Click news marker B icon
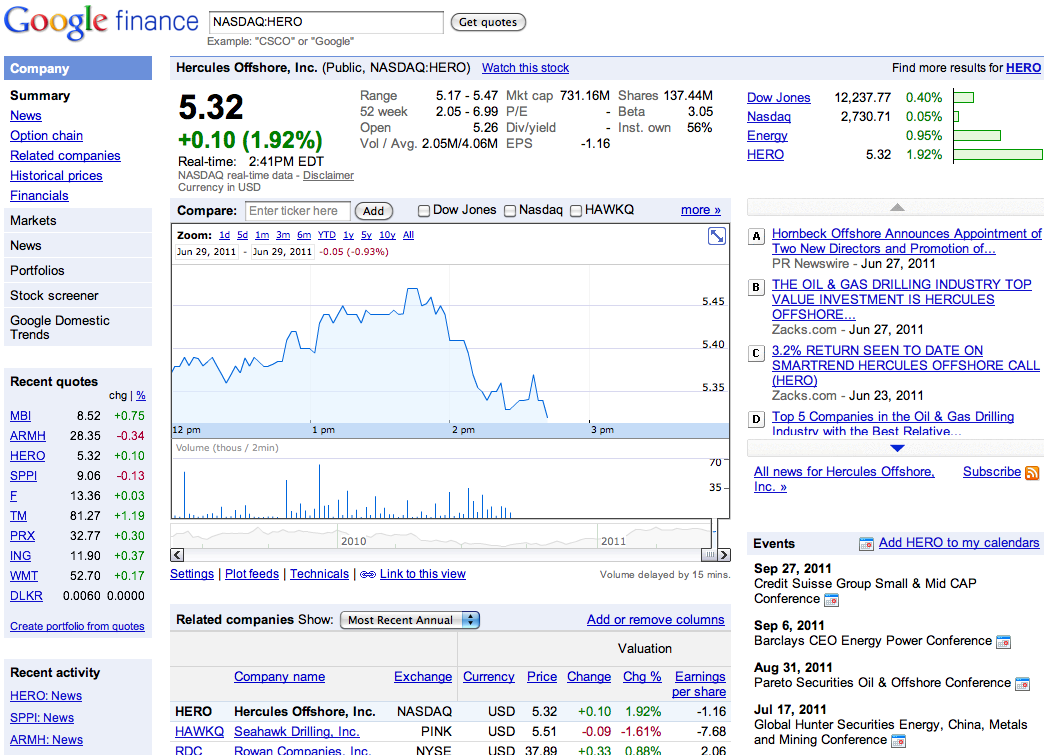 pyautogui.click(x=756, y=287)
